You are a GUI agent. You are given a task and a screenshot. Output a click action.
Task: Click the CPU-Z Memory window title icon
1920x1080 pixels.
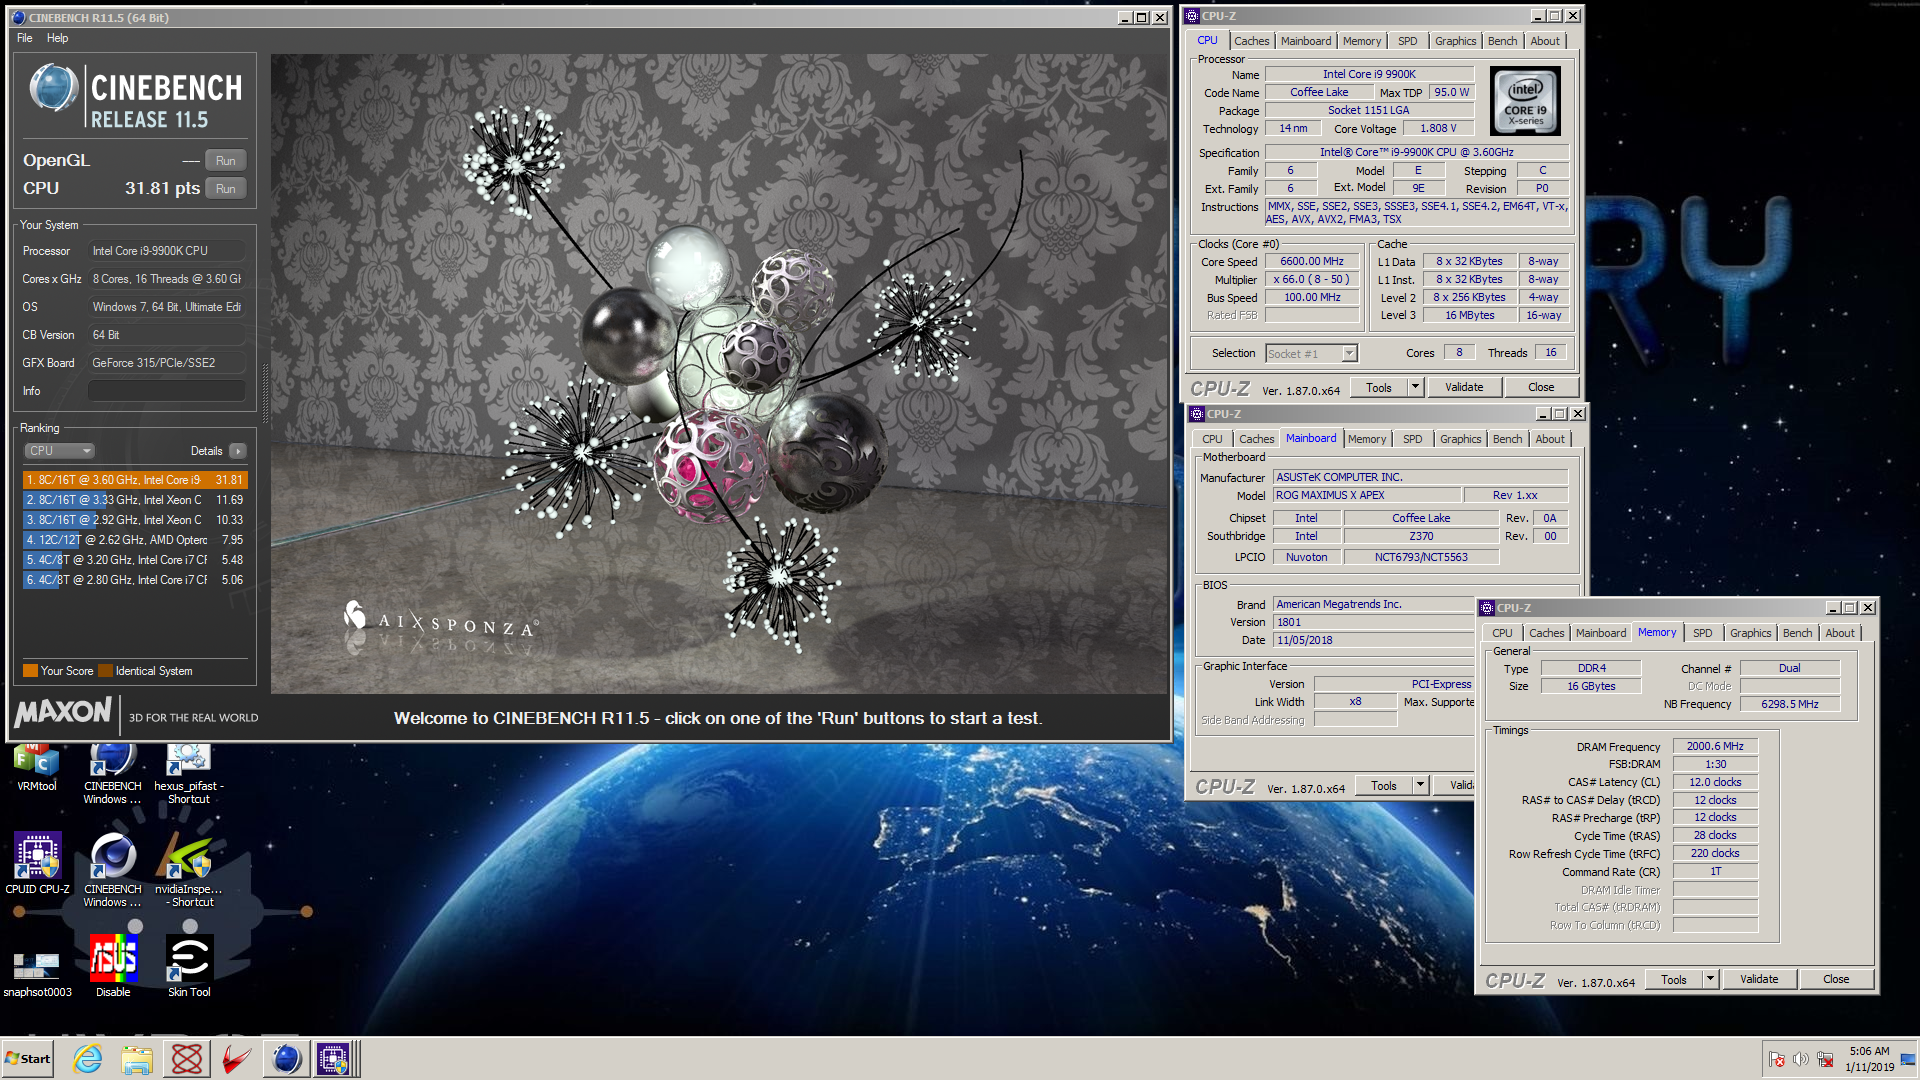[1487, 608]
